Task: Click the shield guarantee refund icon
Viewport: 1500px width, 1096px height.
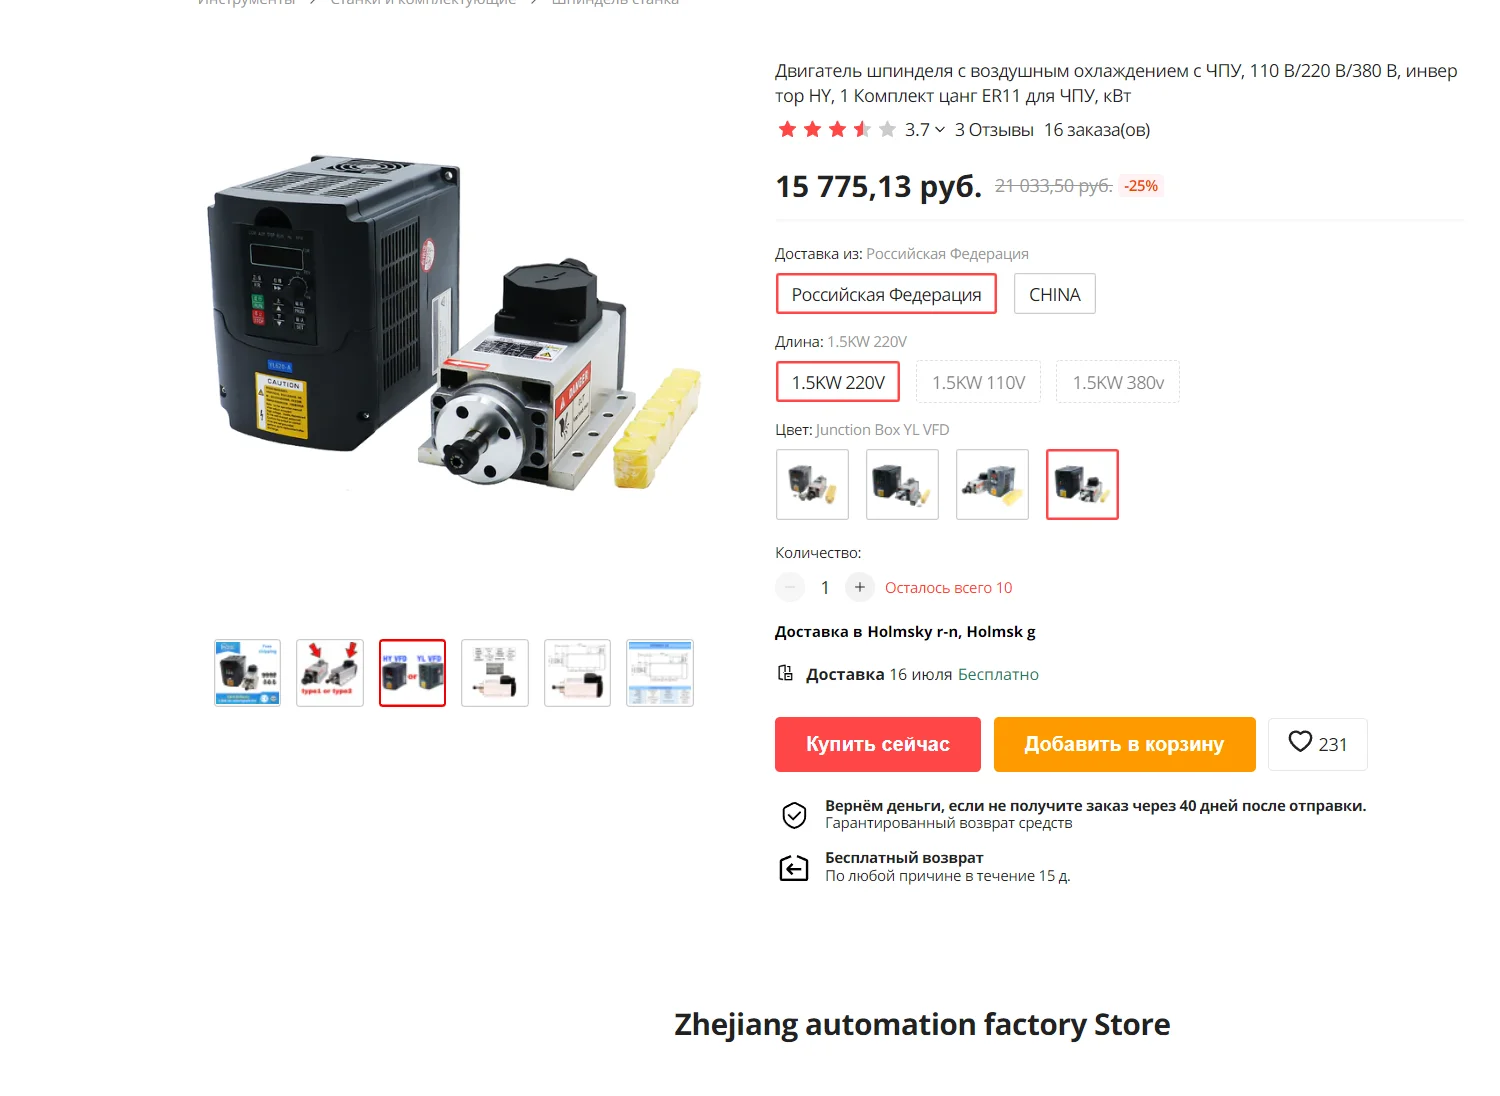Action: point(794,815)
